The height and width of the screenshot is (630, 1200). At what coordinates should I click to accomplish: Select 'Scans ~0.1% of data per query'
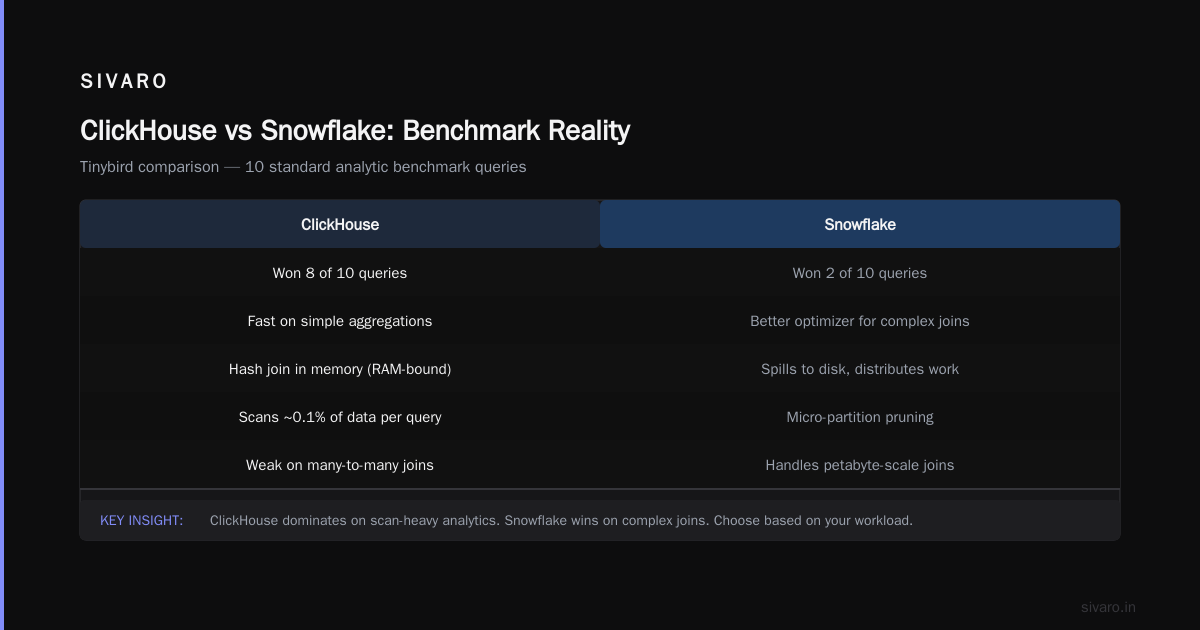pos(340,417)
